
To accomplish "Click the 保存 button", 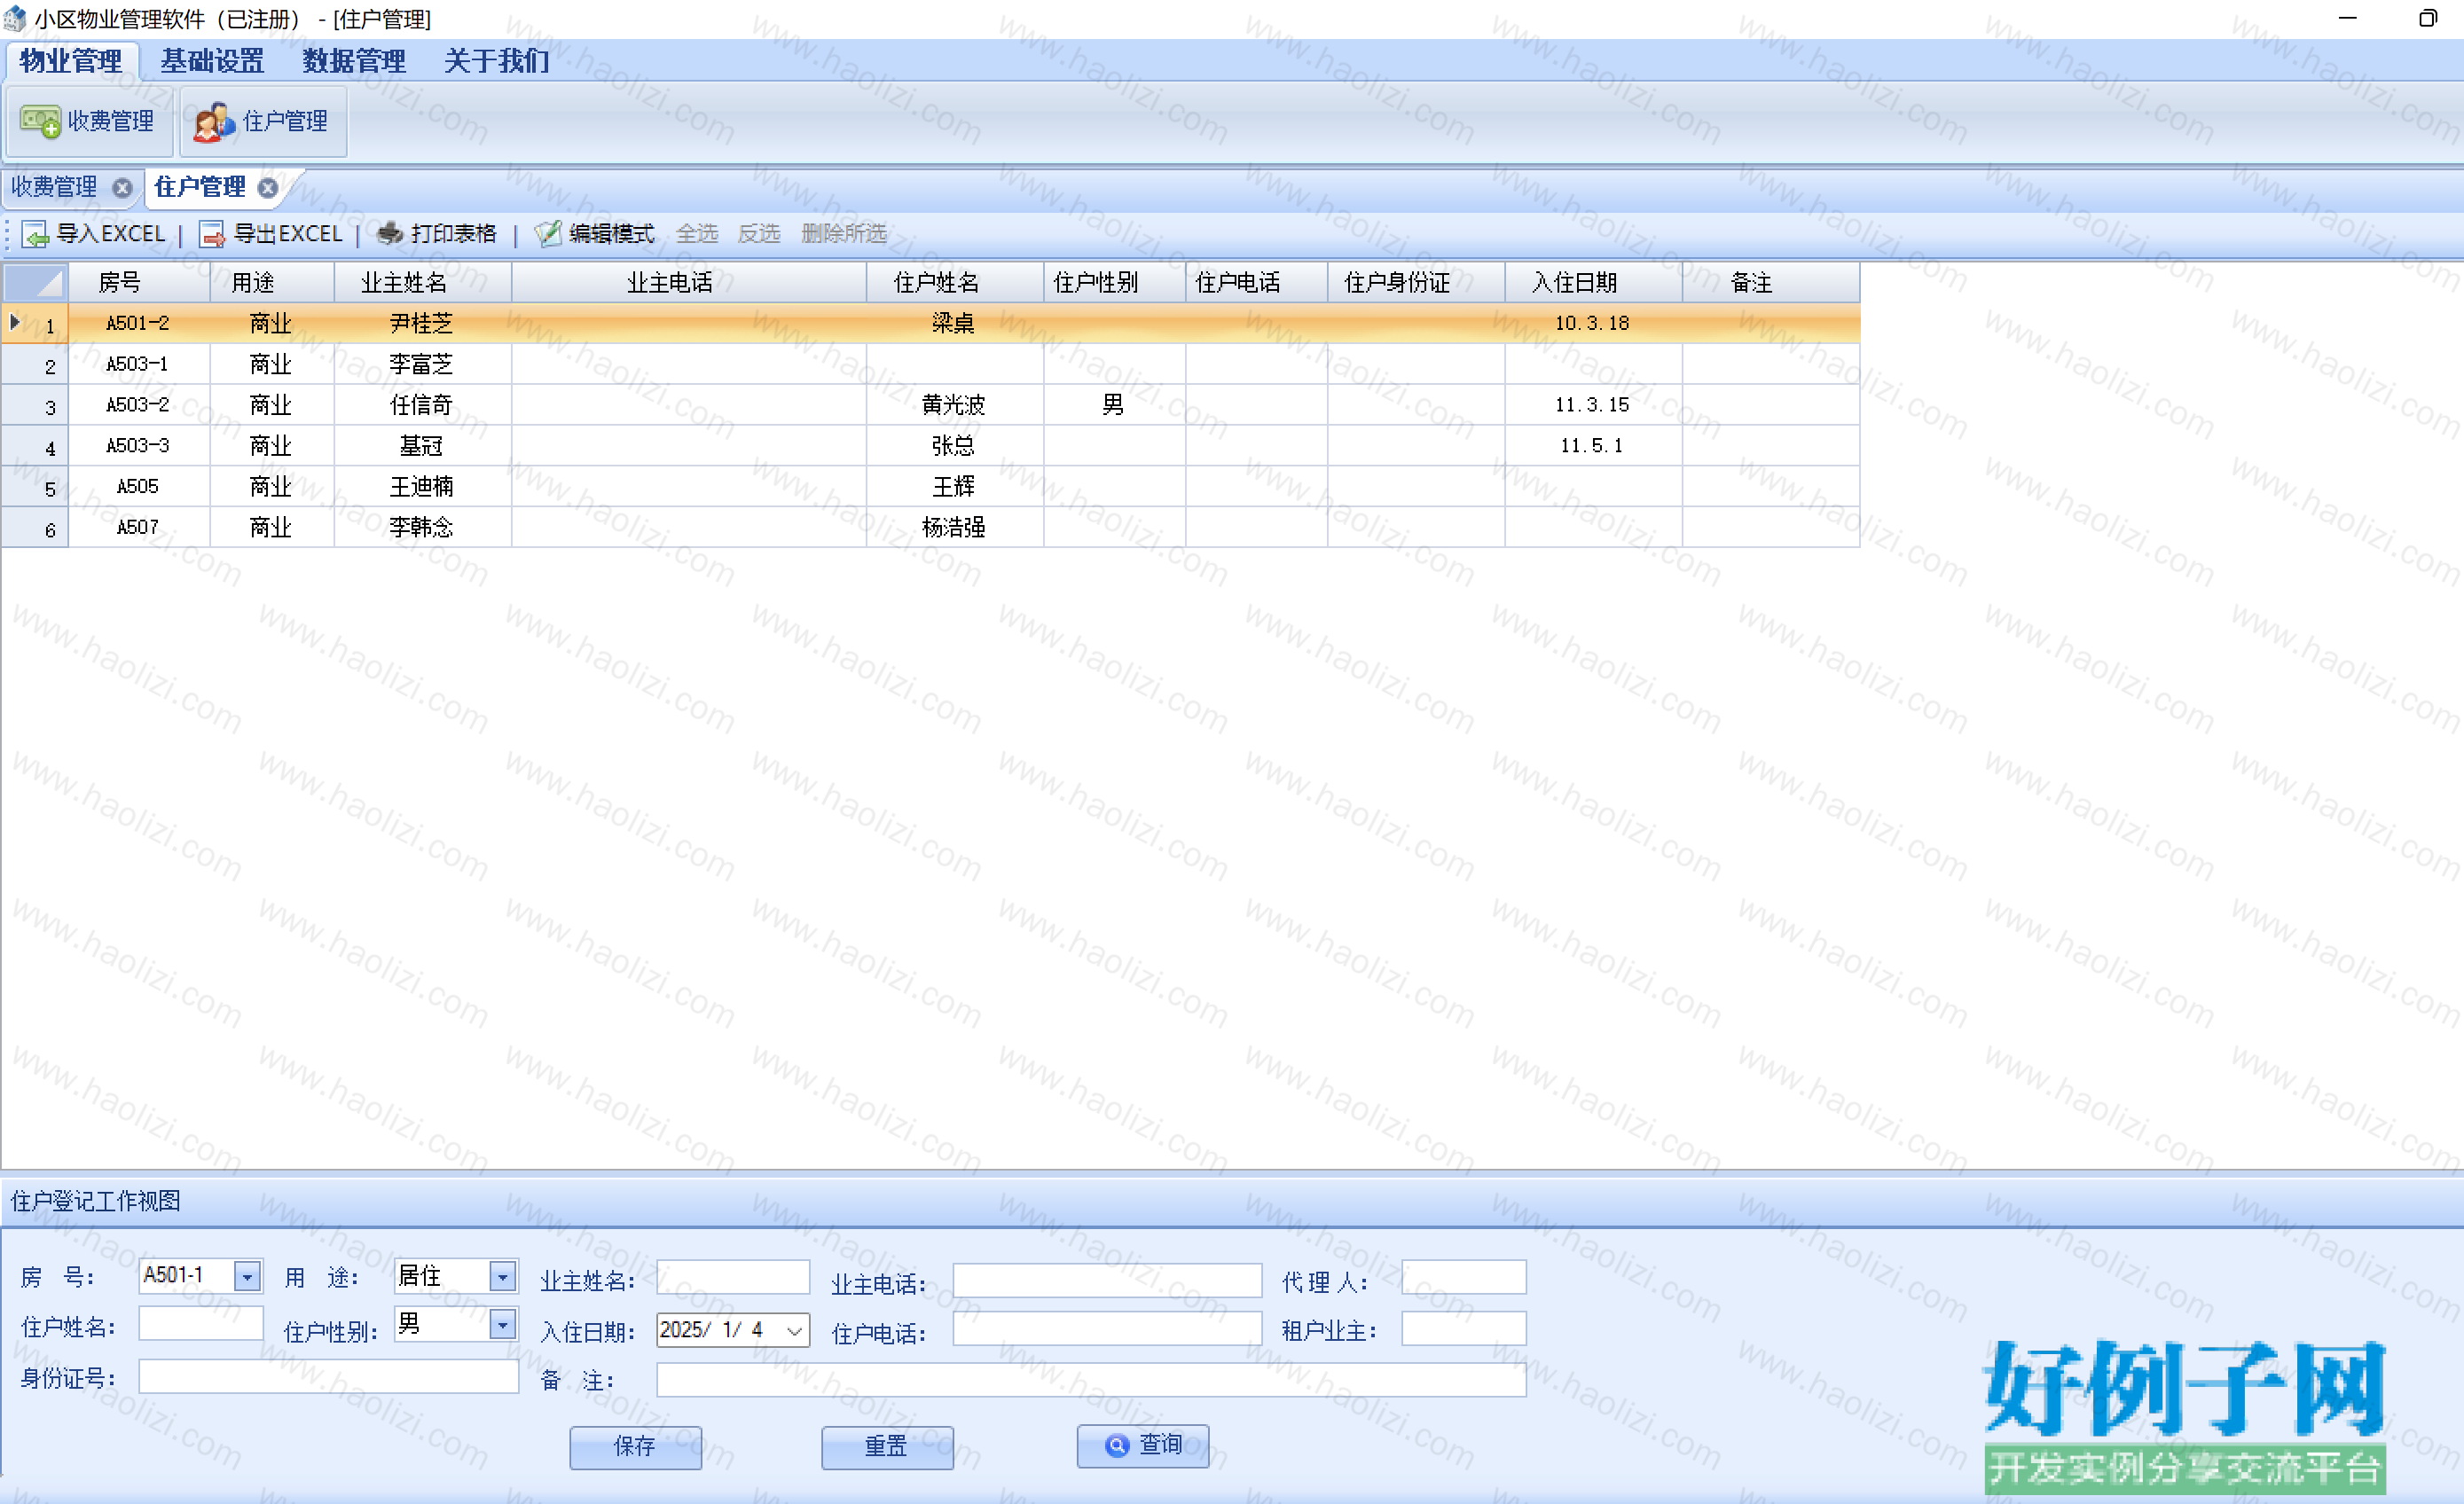I will click(635, 1447).
